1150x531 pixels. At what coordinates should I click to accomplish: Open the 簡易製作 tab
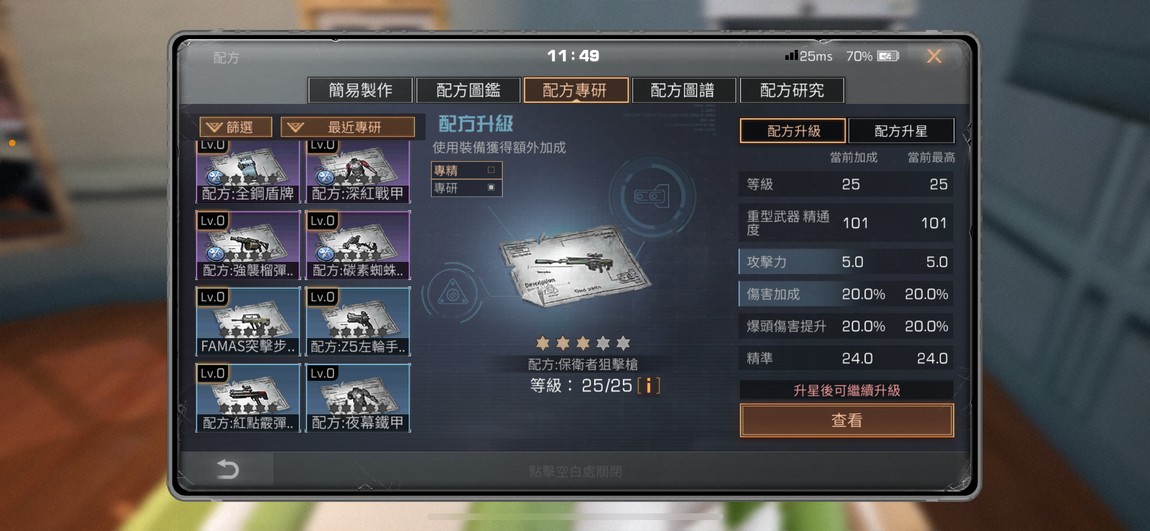pyautogui.click(x=360, y=90)
